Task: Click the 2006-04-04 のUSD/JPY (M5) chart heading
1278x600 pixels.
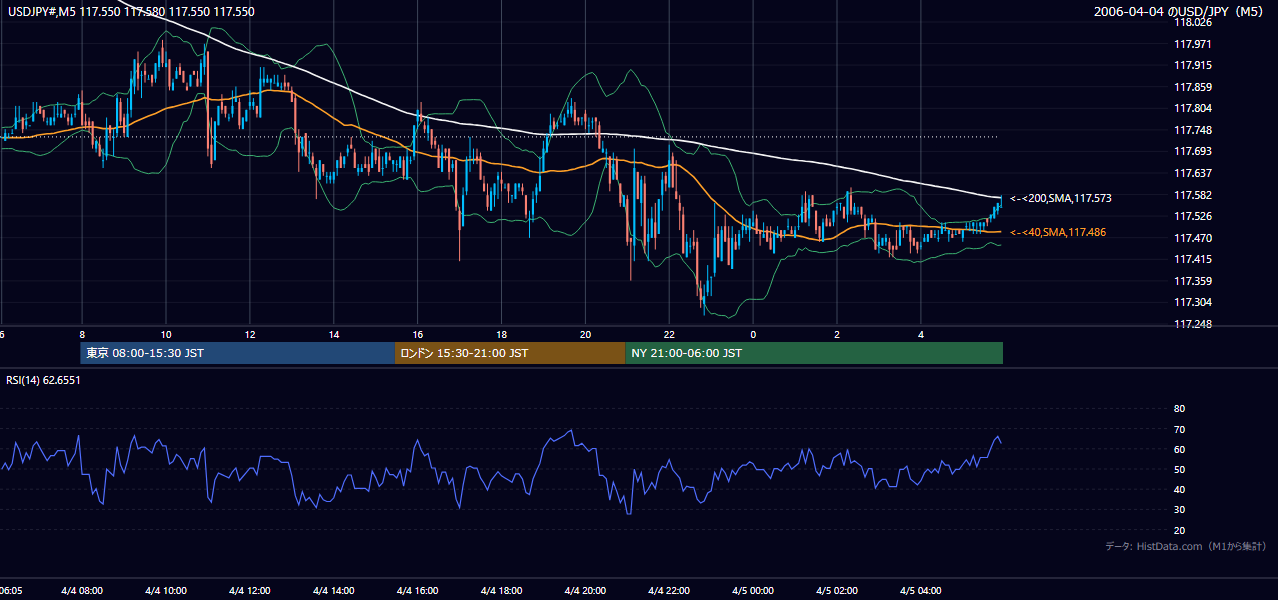Action: click(1180, 12)
